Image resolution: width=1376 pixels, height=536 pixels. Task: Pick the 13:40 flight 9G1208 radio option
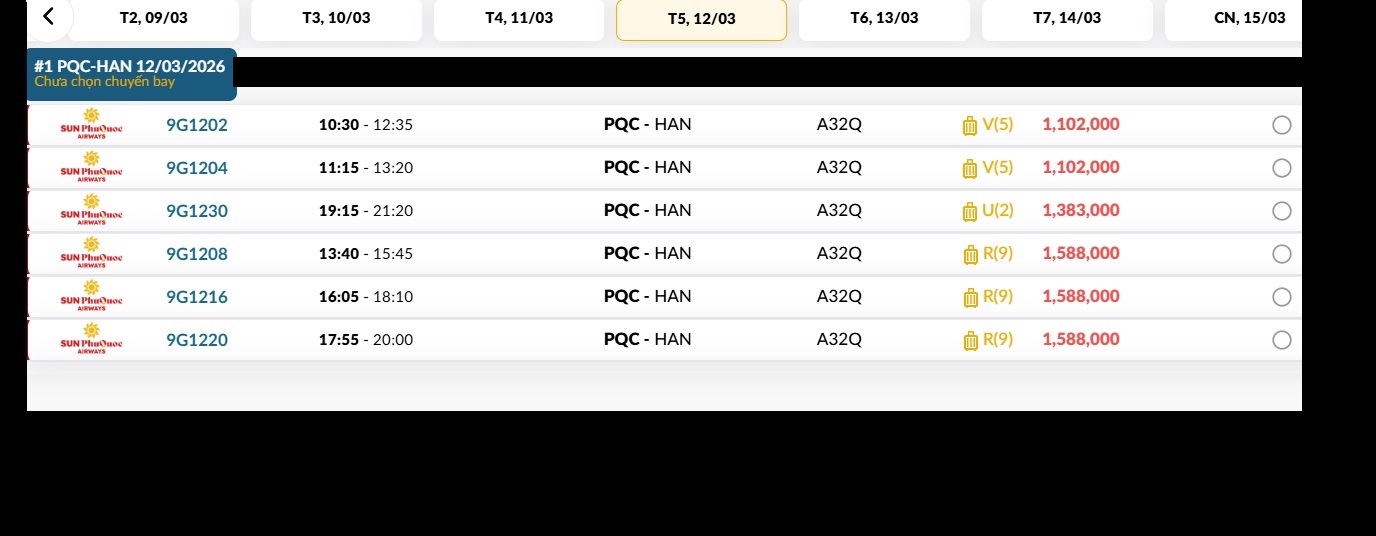tap(1281, 254)
